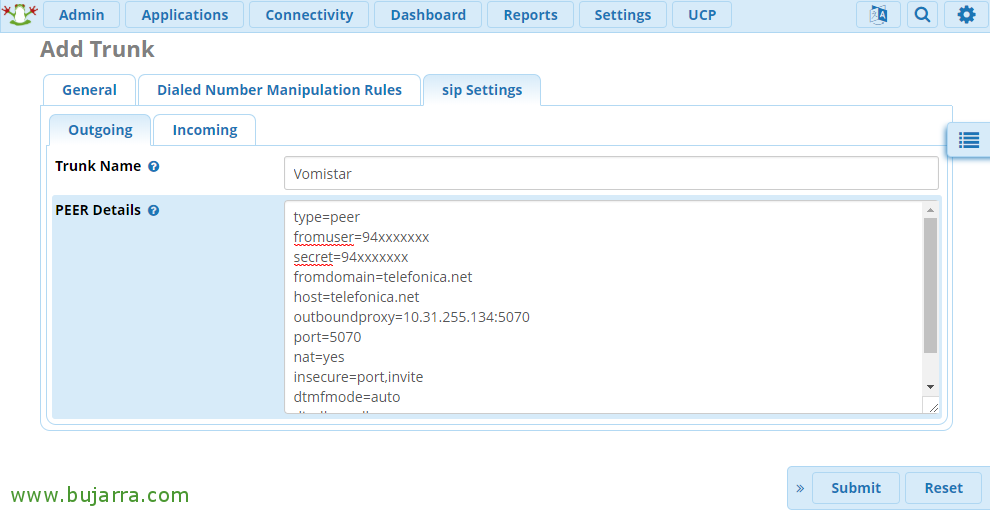Viewport: 990px width, 517px height.
Task: Click the PEER Details scrollbar up arrow
Action: coord(930,210)
